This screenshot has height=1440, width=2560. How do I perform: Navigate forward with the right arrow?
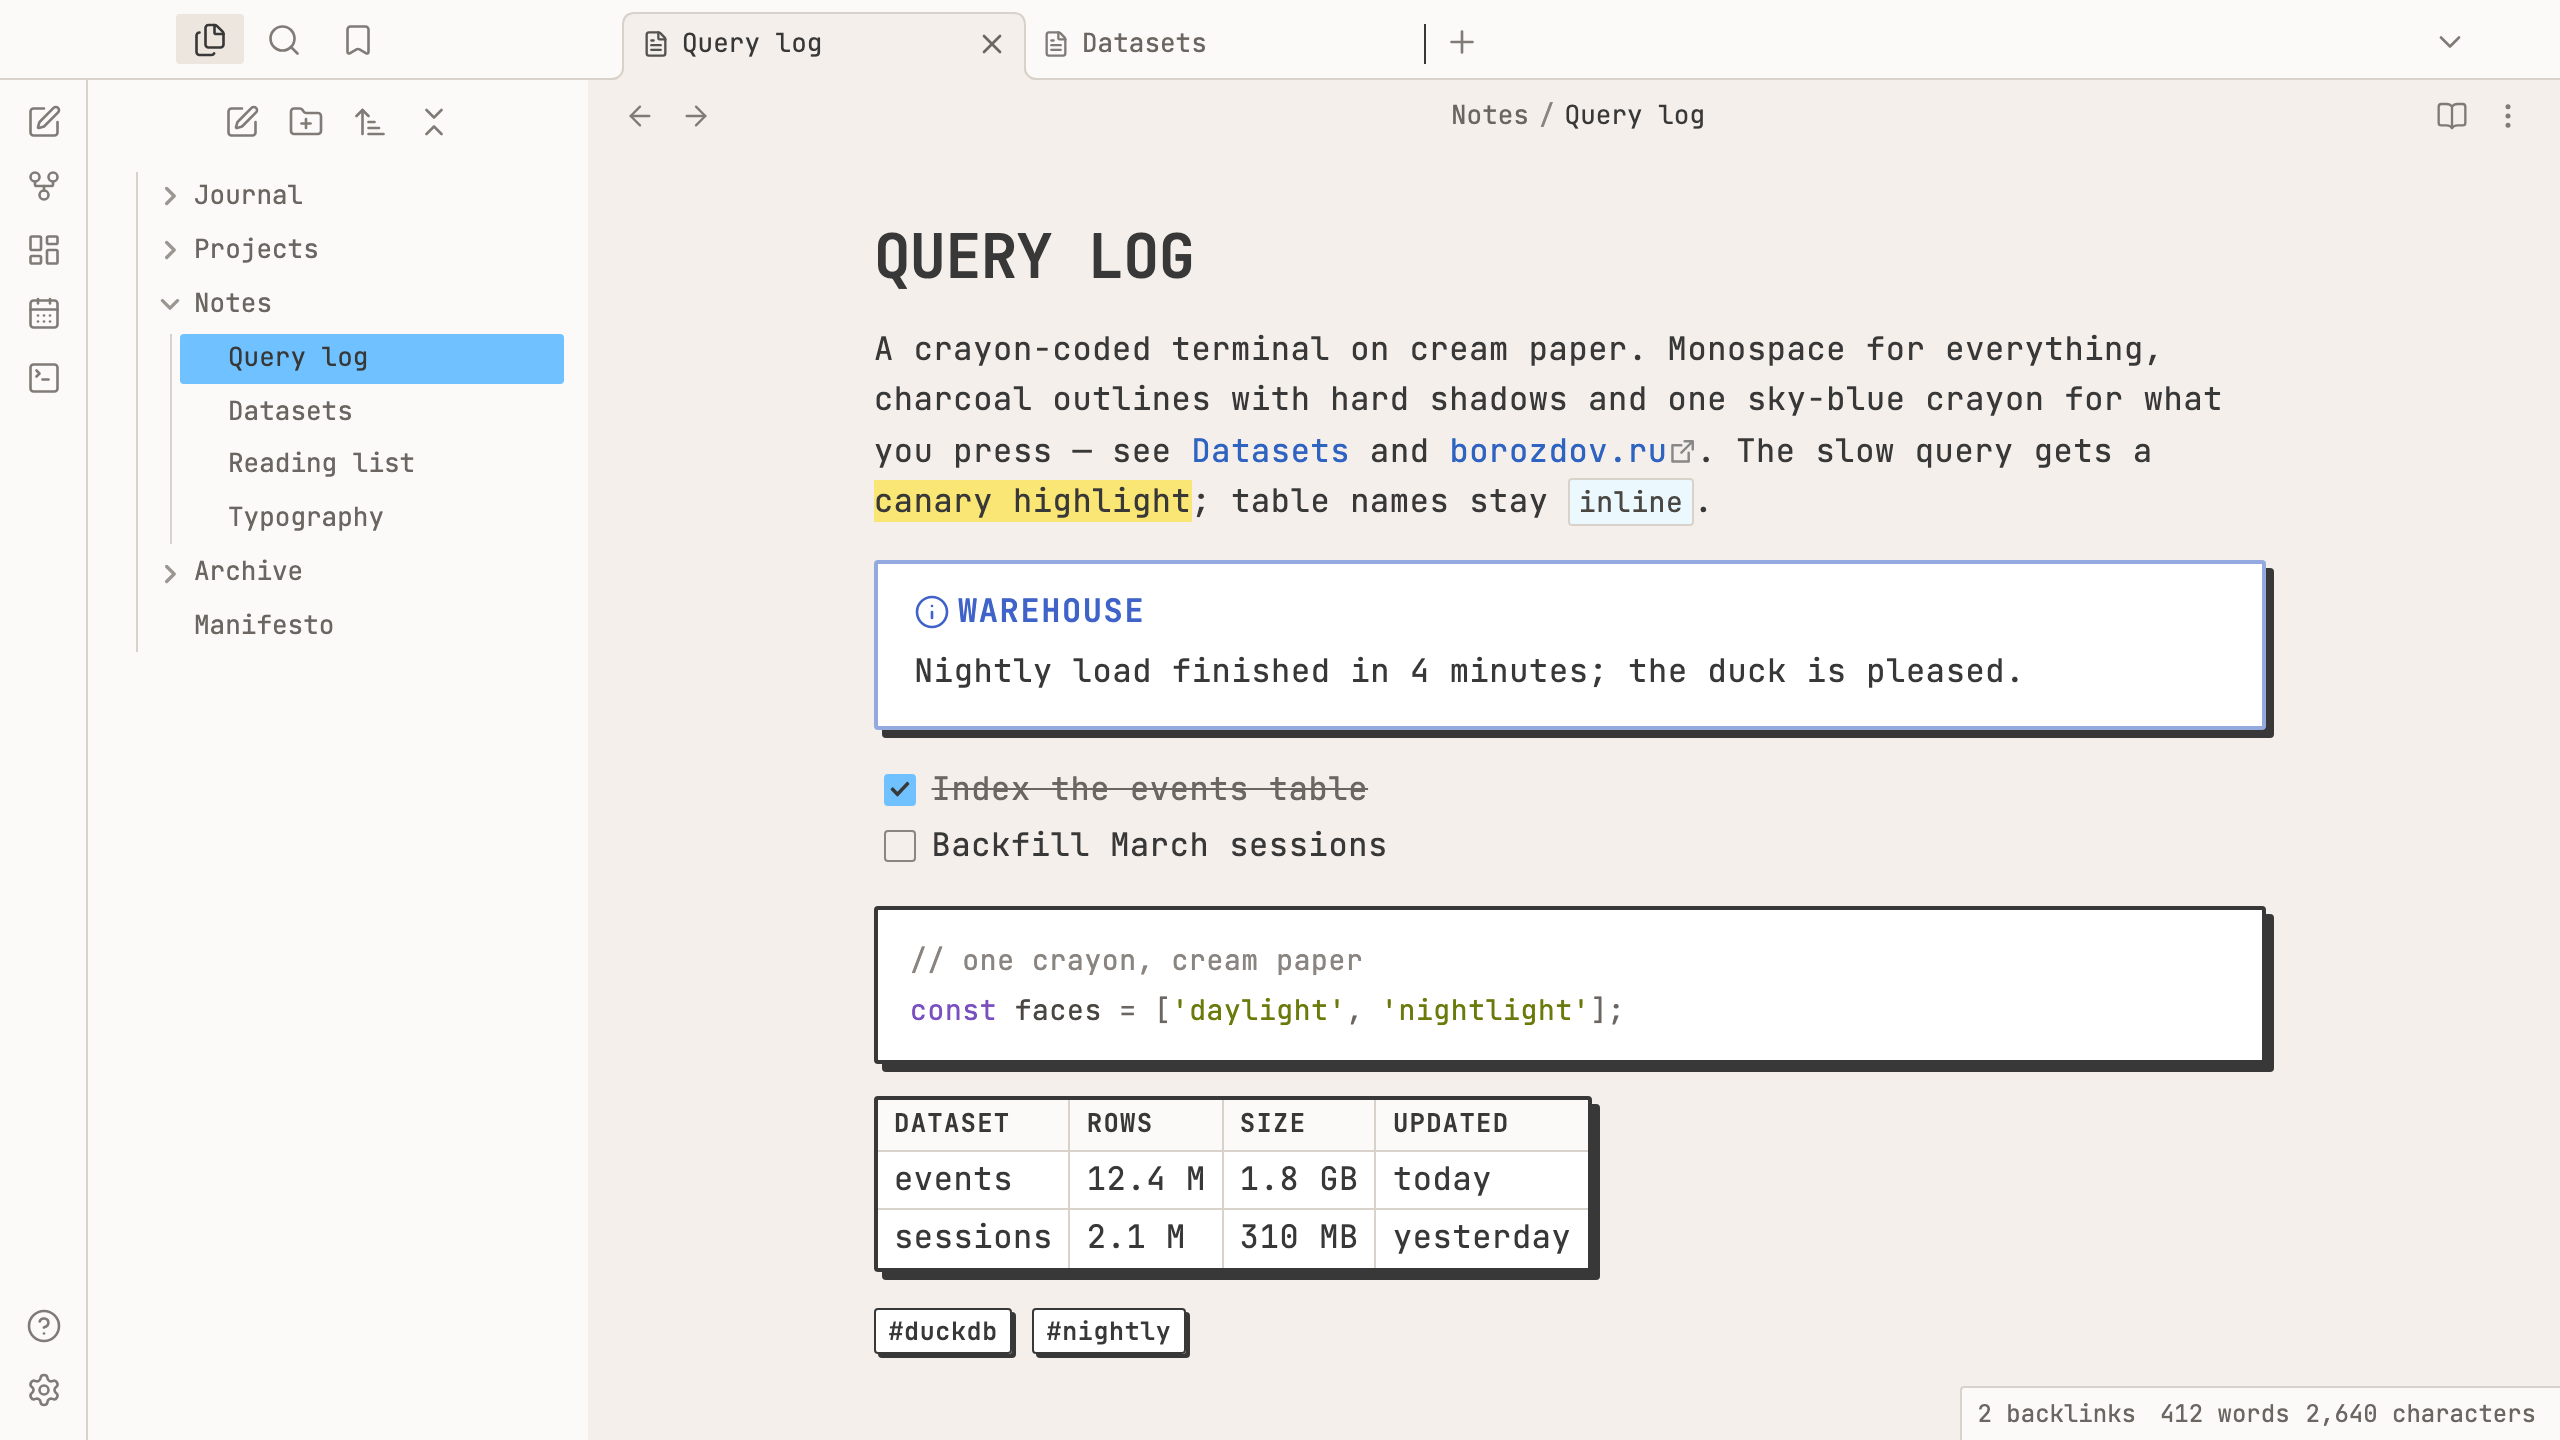tap(696, 116)
